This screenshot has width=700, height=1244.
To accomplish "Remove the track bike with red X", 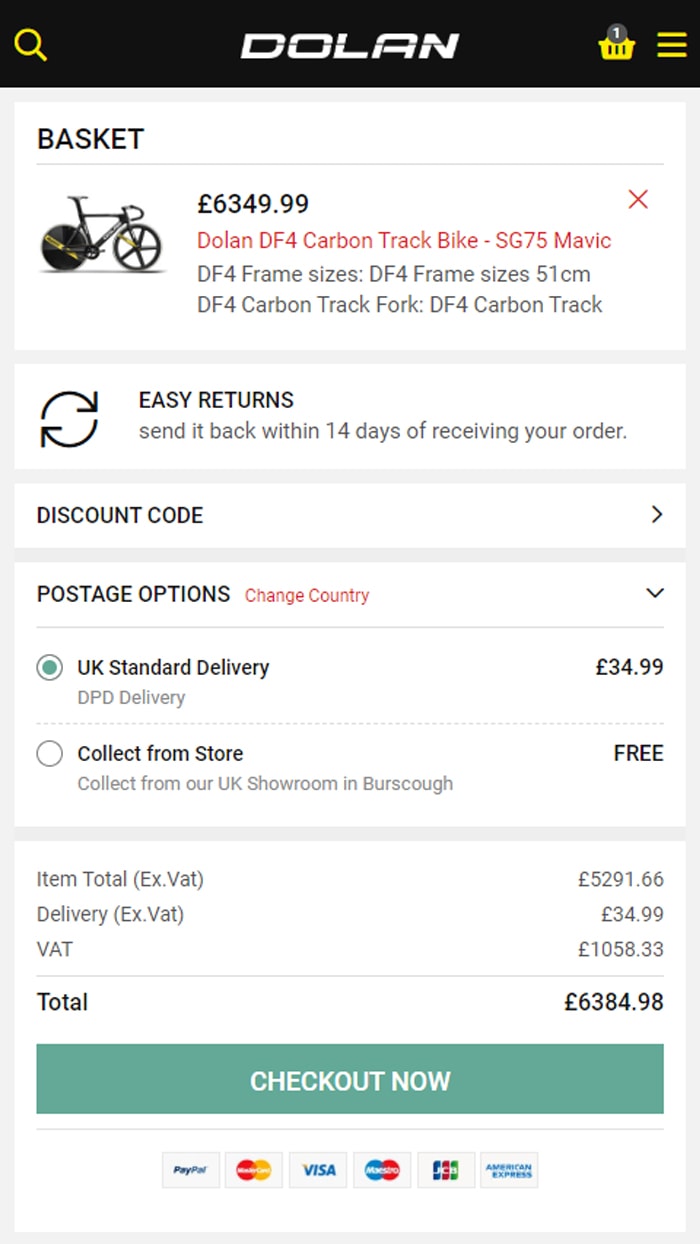I will coord(638,199).
